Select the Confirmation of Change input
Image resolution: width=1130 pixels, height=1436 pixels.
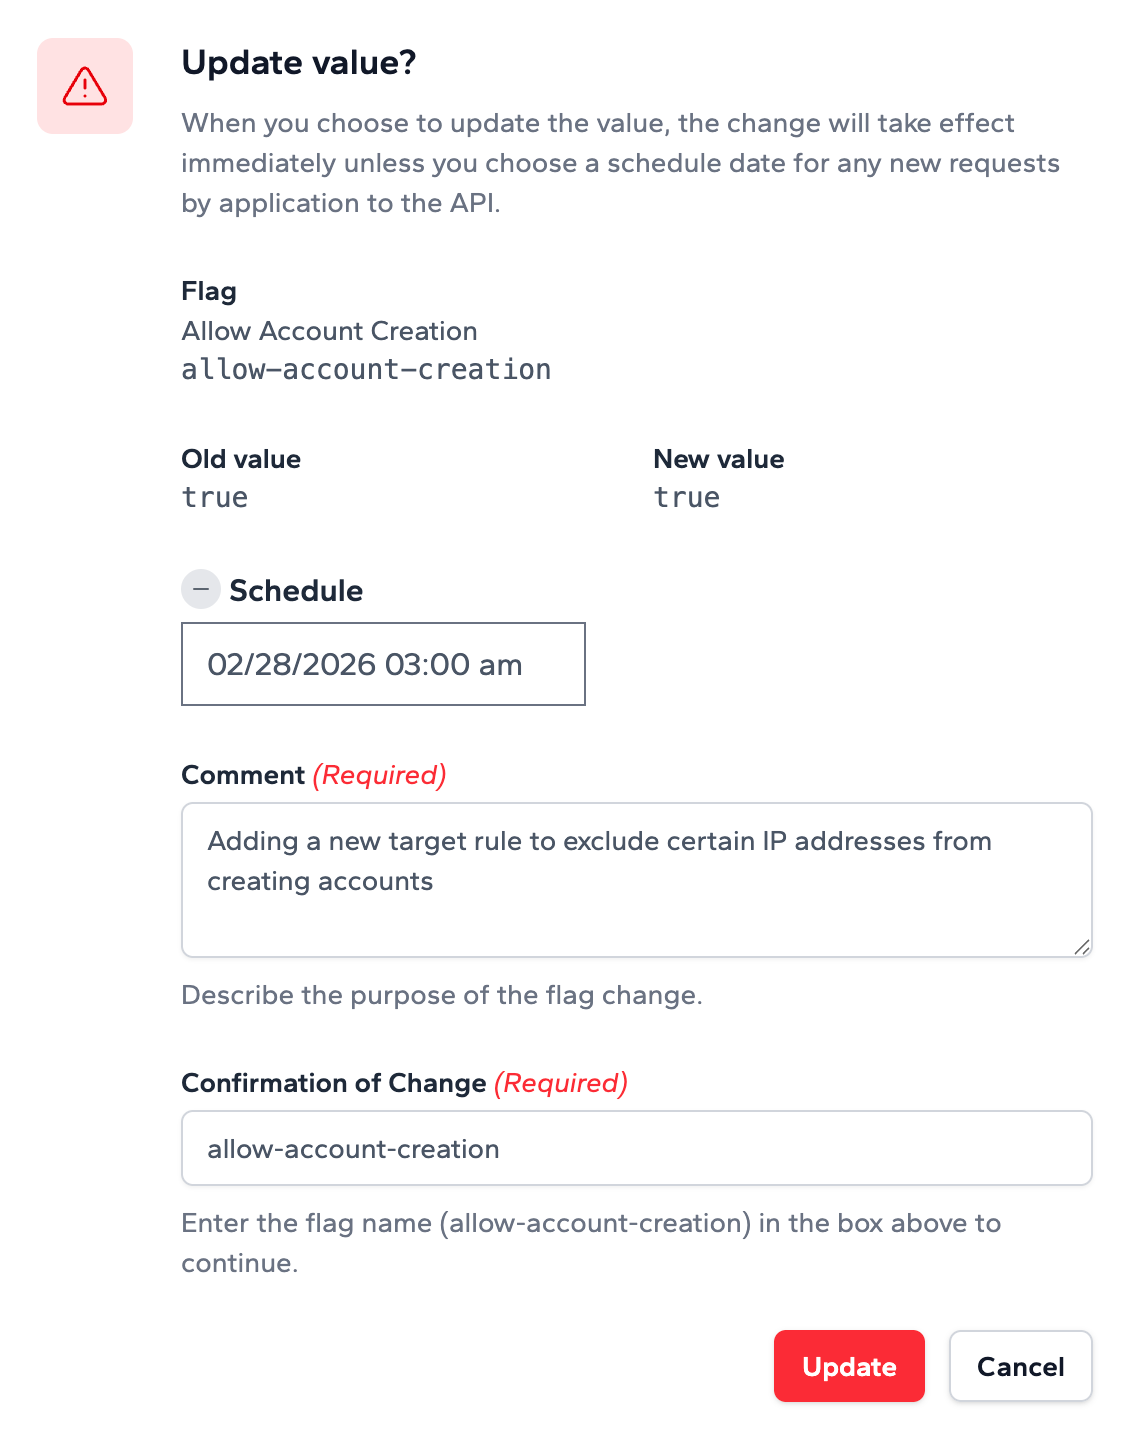click(636, 1148)
